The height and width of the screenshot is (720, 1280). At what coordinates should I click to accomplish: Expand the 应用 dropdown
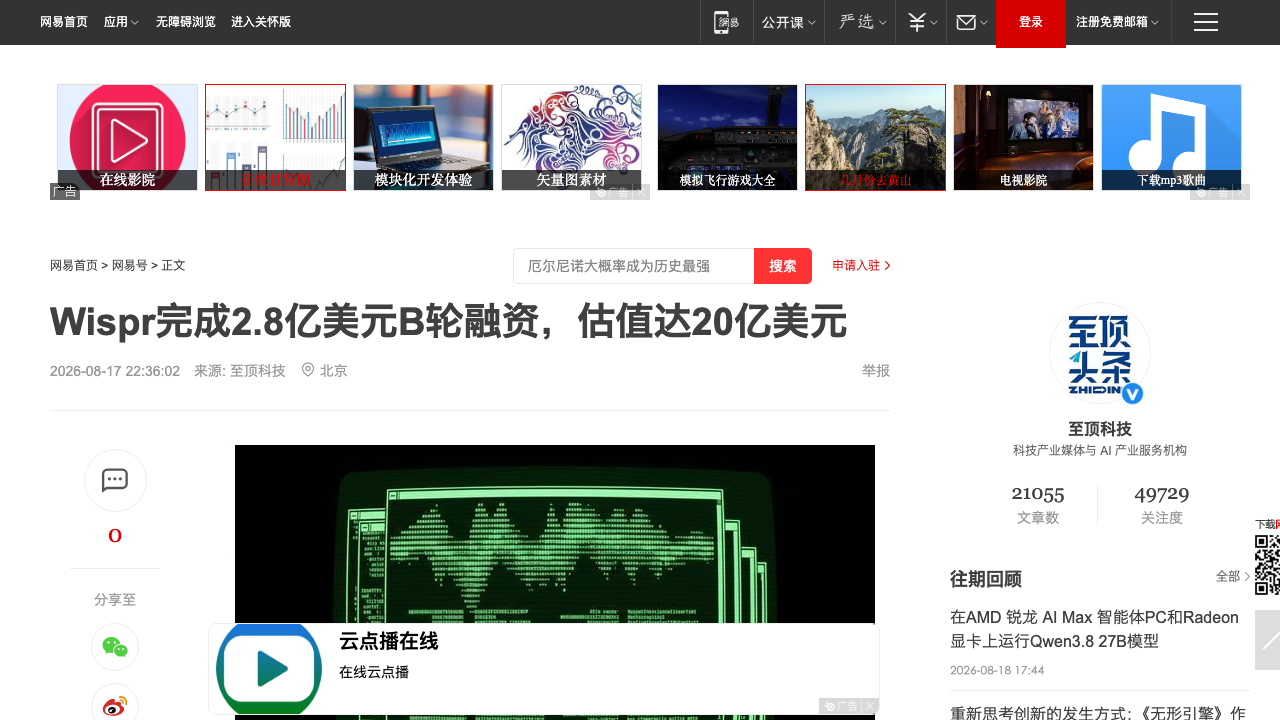121,22
